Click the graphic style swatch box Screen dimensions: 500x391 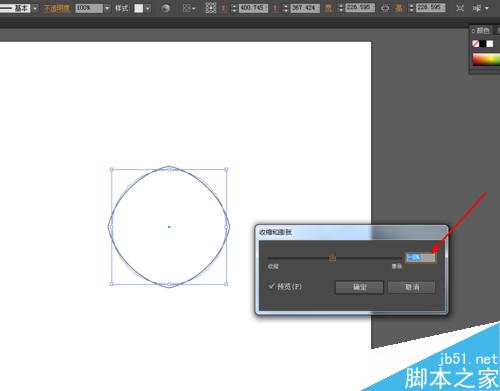[x=139, y=8]
